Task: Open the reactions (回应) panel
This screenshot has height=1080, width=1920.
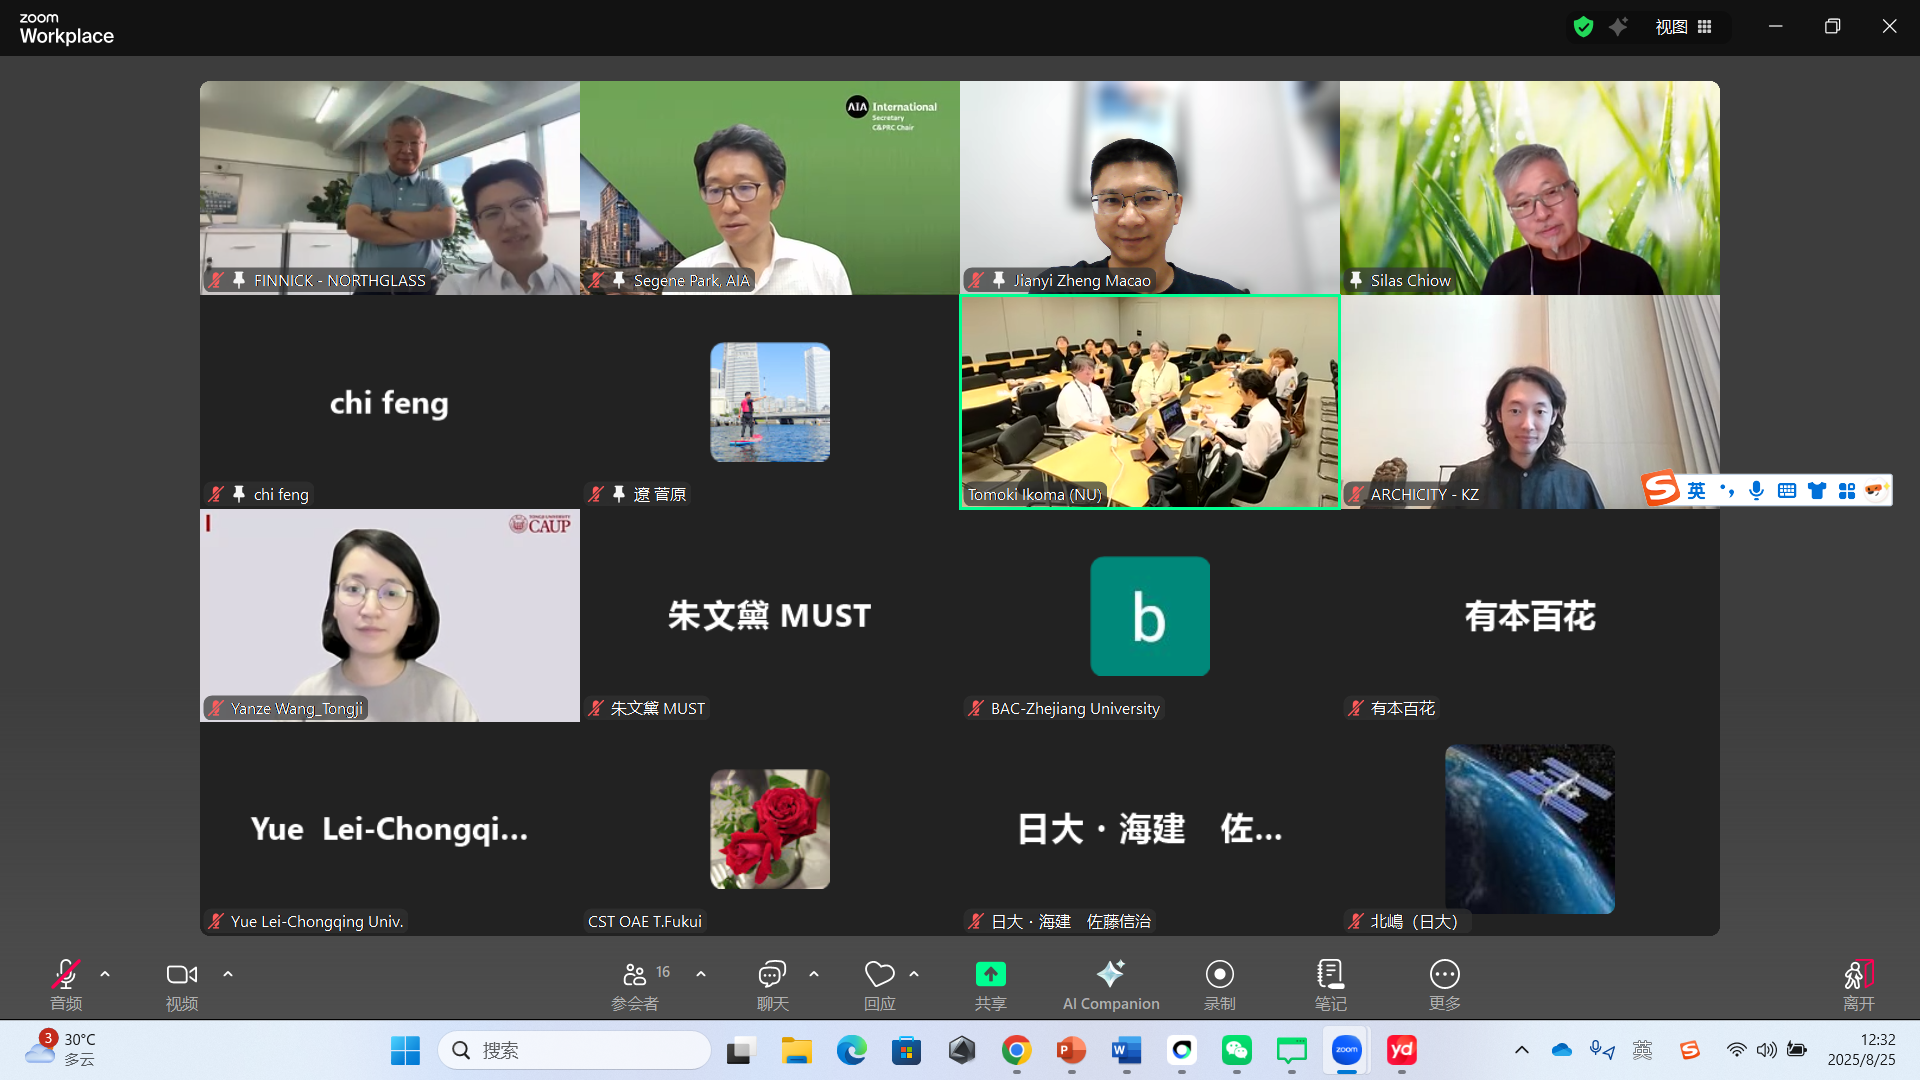Action: [879, 984]
